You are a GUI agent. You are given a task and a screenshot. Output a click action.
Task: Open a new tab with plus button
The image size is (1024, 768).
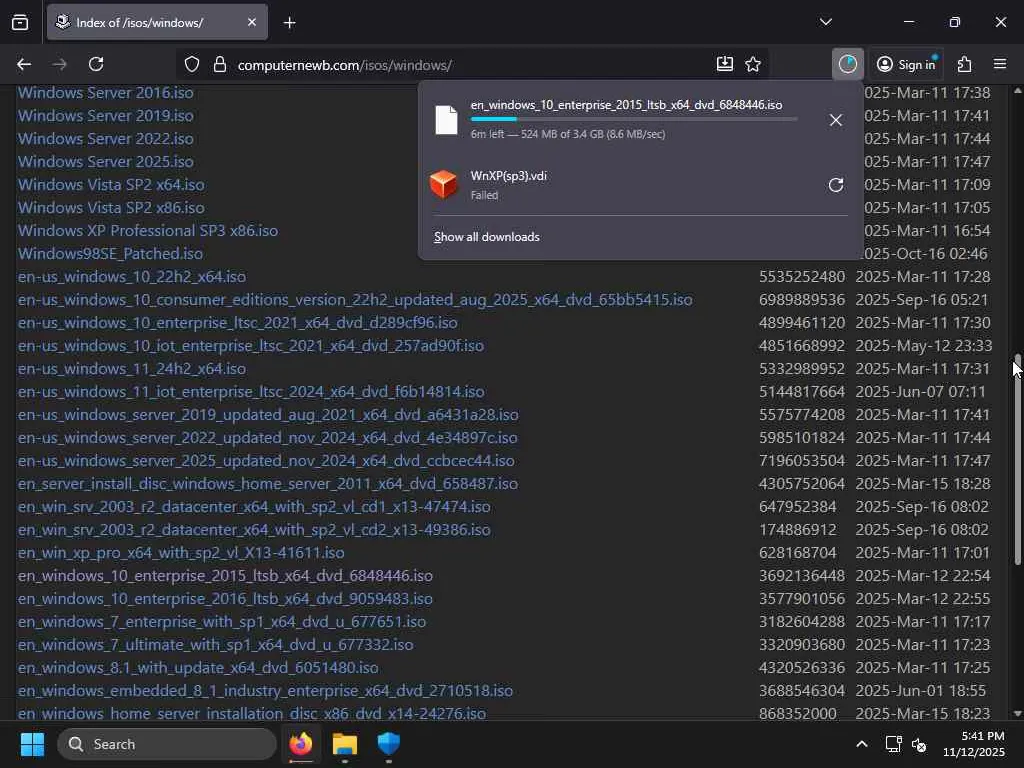coord(289,23)
